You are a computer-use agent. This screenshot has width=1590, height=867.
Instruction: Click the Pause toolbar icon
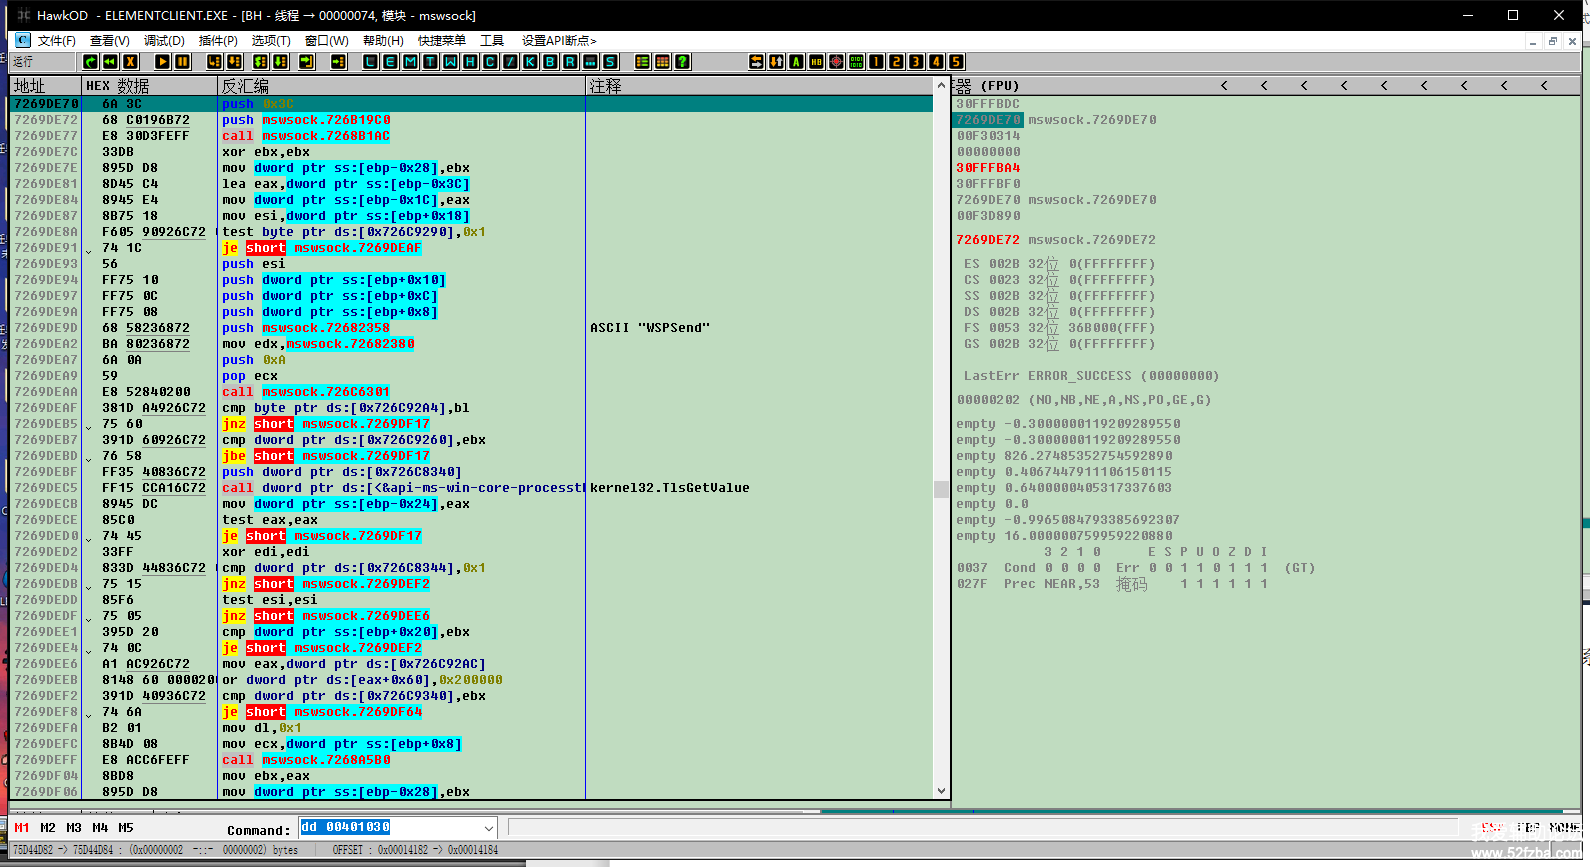click(182, 62)
